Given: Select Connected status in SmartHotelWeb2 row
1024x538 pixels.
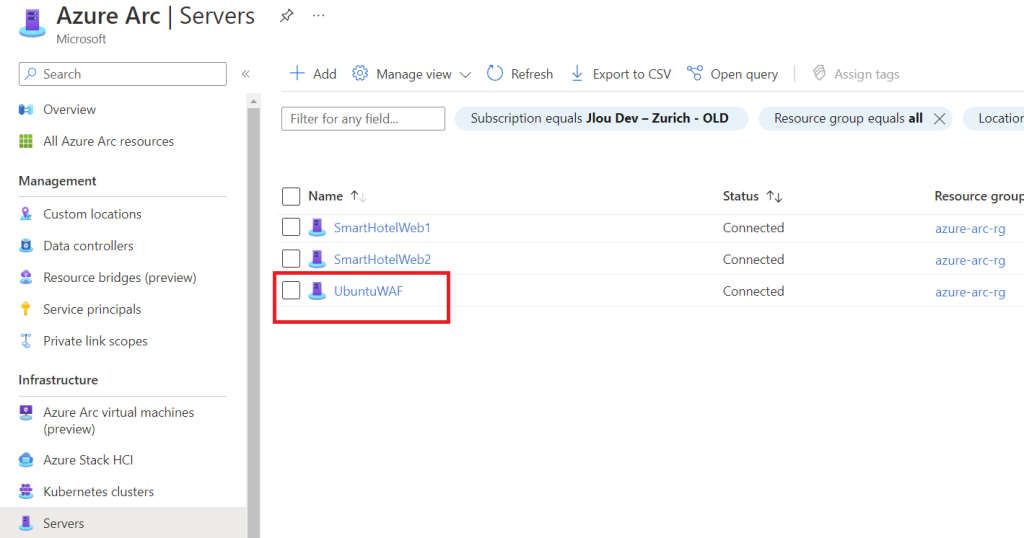Looking at the screenshot, I should pos(753,259).
